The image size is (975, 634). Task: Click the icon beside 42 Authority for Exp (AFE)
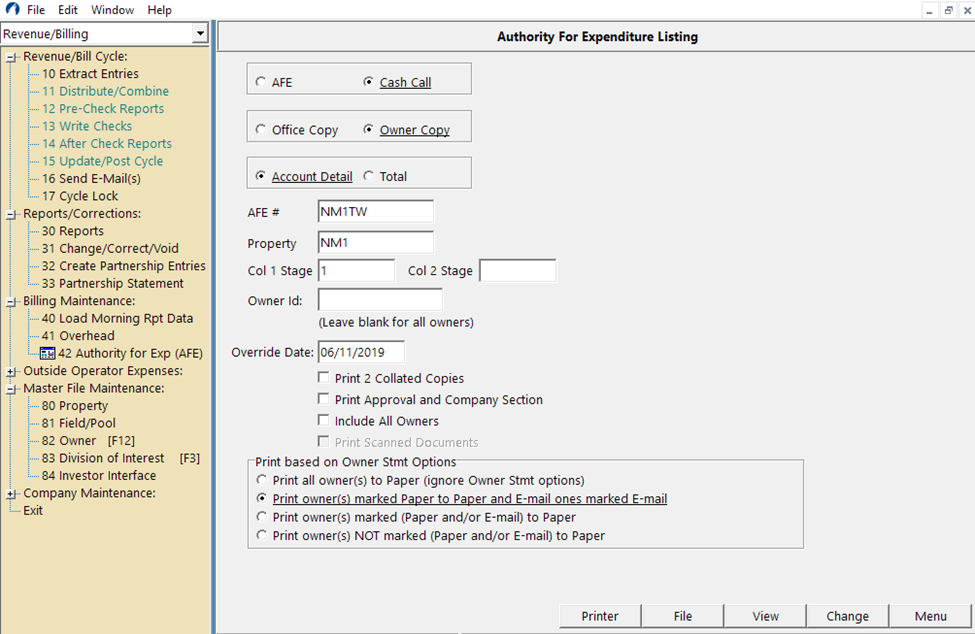47,353
